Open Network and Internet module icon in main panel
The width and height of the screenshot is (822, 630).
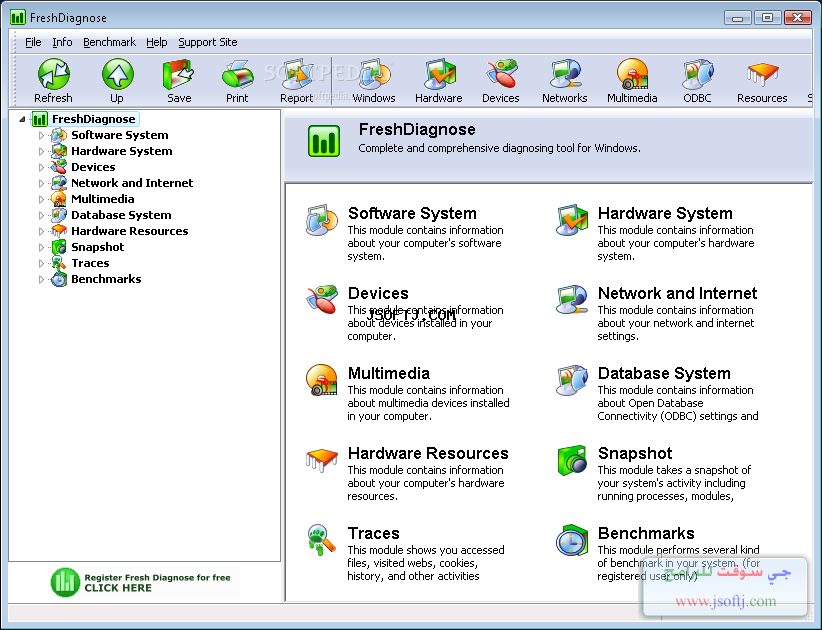[572, 300]
